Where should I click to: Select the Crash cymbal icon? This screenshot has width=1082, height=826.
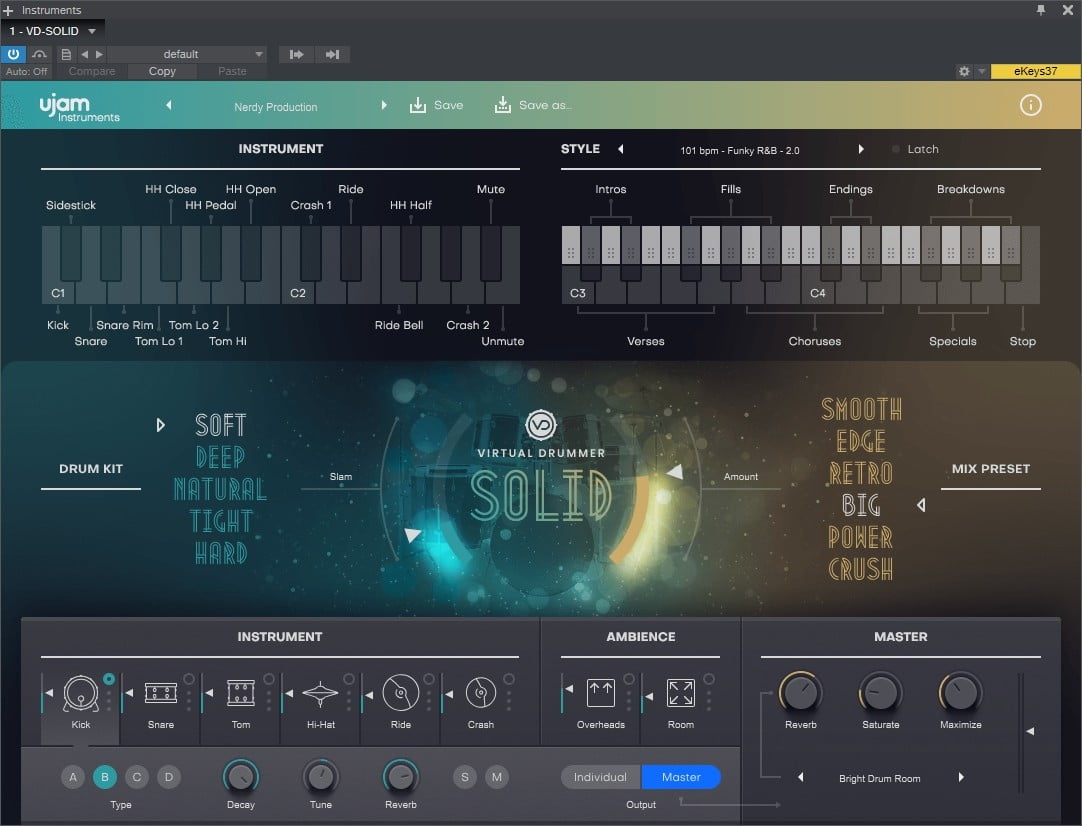480,694
